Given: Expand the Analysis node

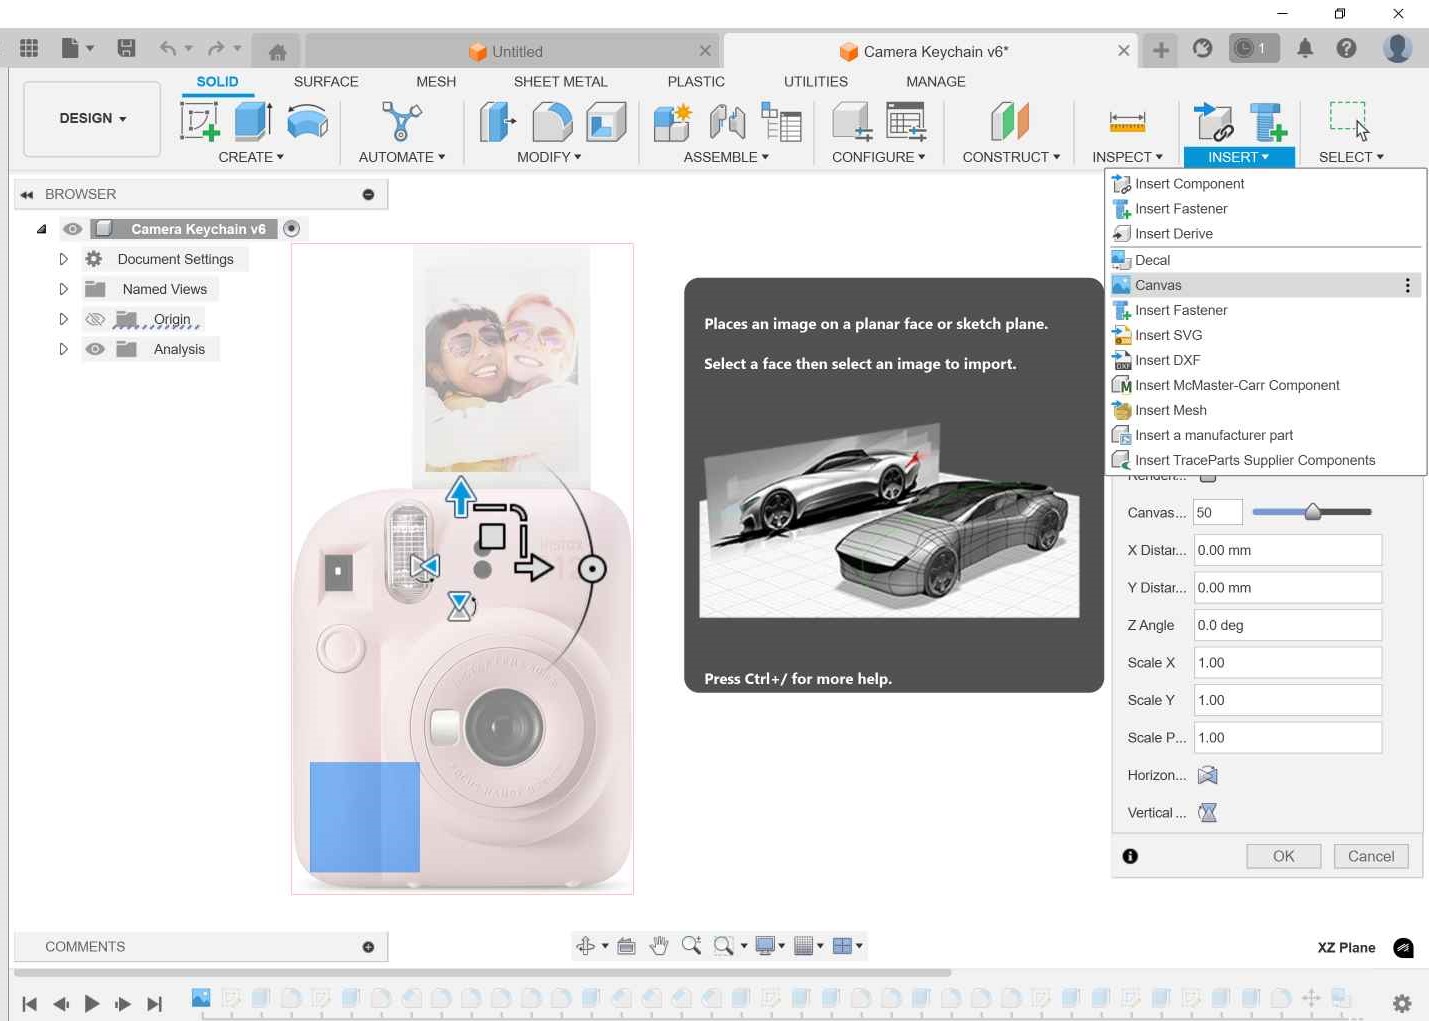Looking at the screenshot, I should (x=63, y=349).
